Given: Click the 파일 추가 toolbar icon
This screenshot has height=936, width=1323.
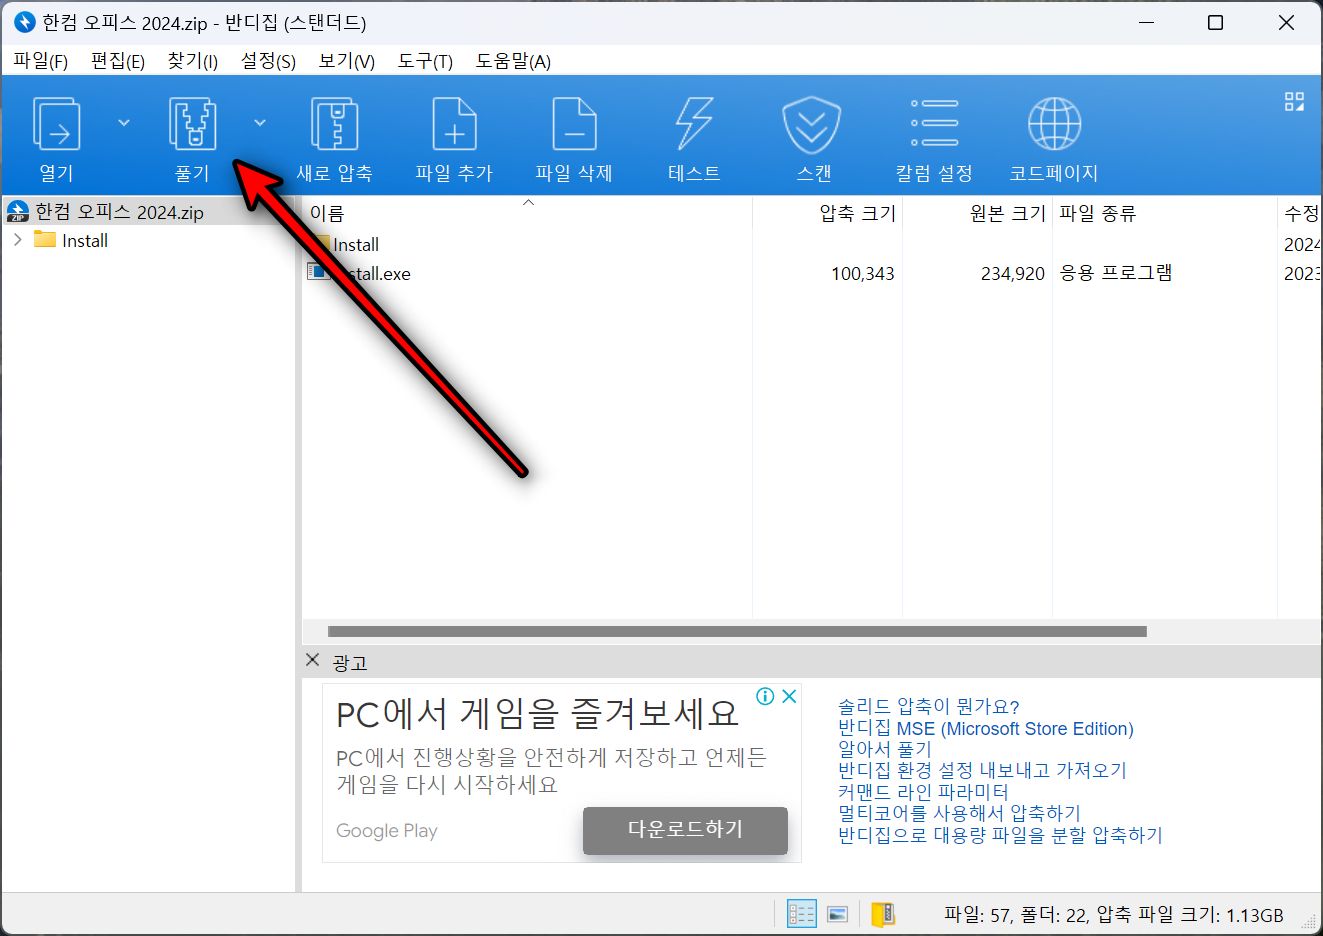Looking at the screenshot, I should point(454,124).
